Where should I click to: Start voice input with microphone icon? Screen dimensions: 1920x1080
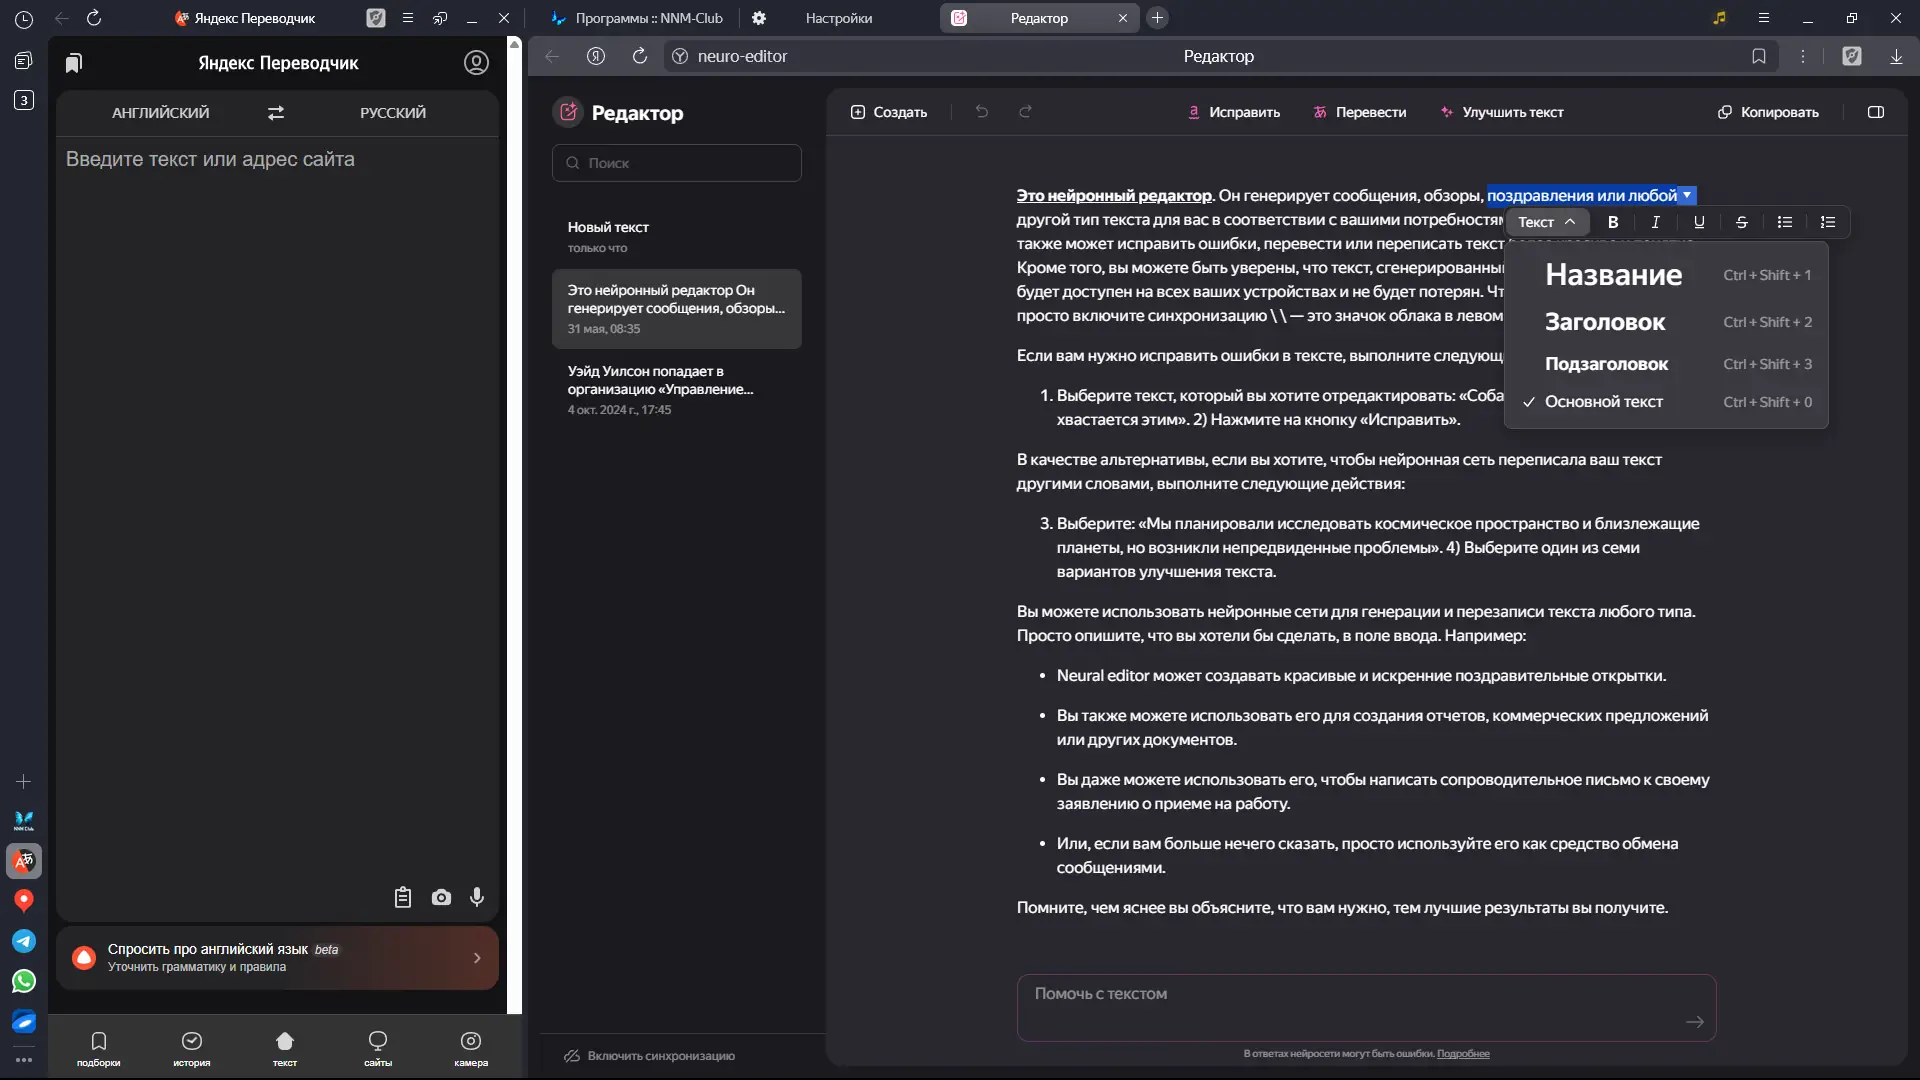click(477, 897)
